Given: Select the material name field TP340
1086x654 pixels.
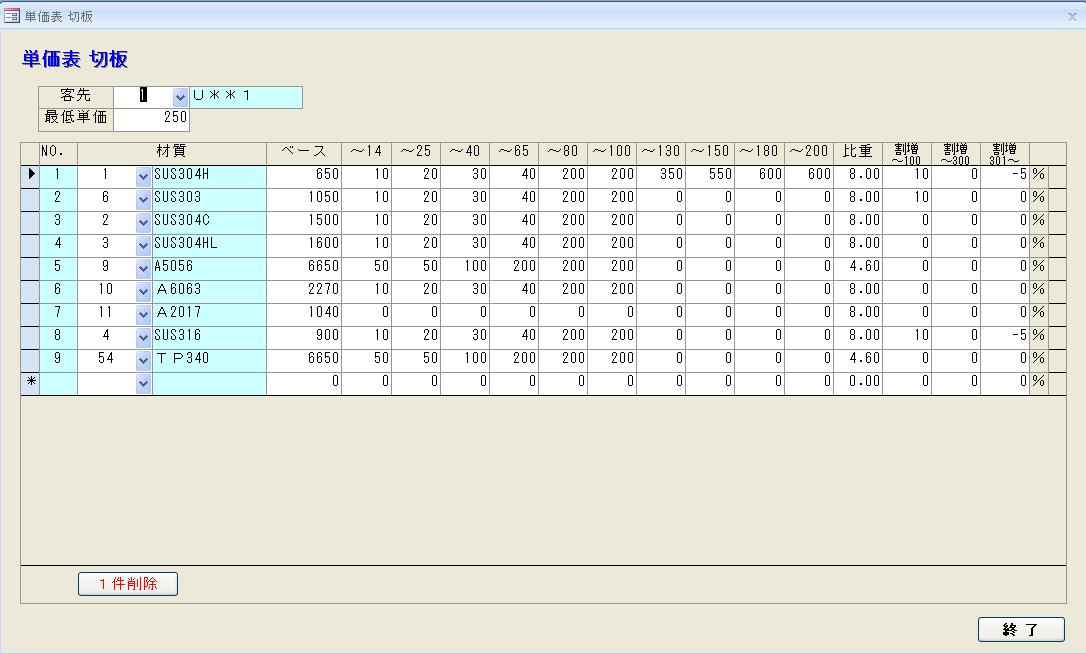Looking at the screenshot, I should click(x=209, y=359).
